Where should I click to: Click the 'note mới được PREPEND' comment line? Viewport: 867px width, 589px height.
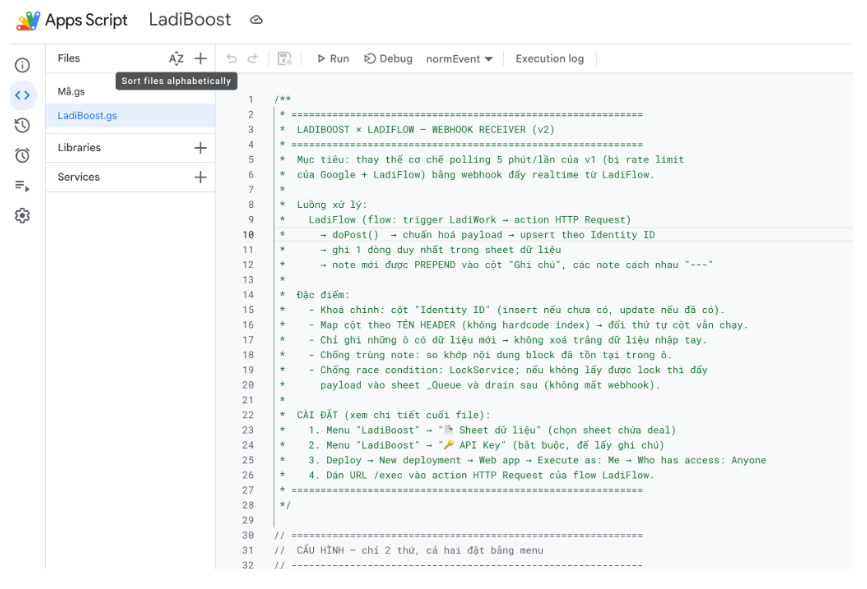tap(516, 265)
